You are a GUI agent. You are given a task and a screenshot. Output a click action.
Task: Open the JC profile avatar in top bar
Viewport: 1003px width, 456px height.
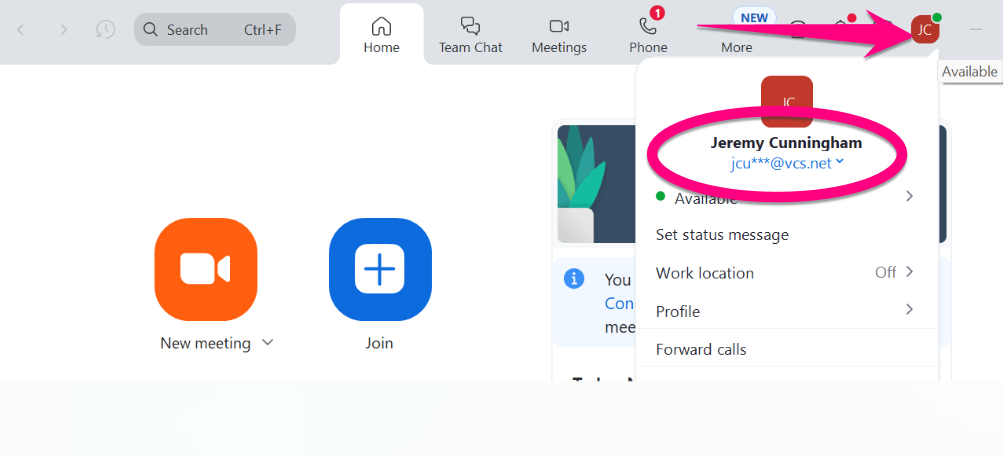925,30
